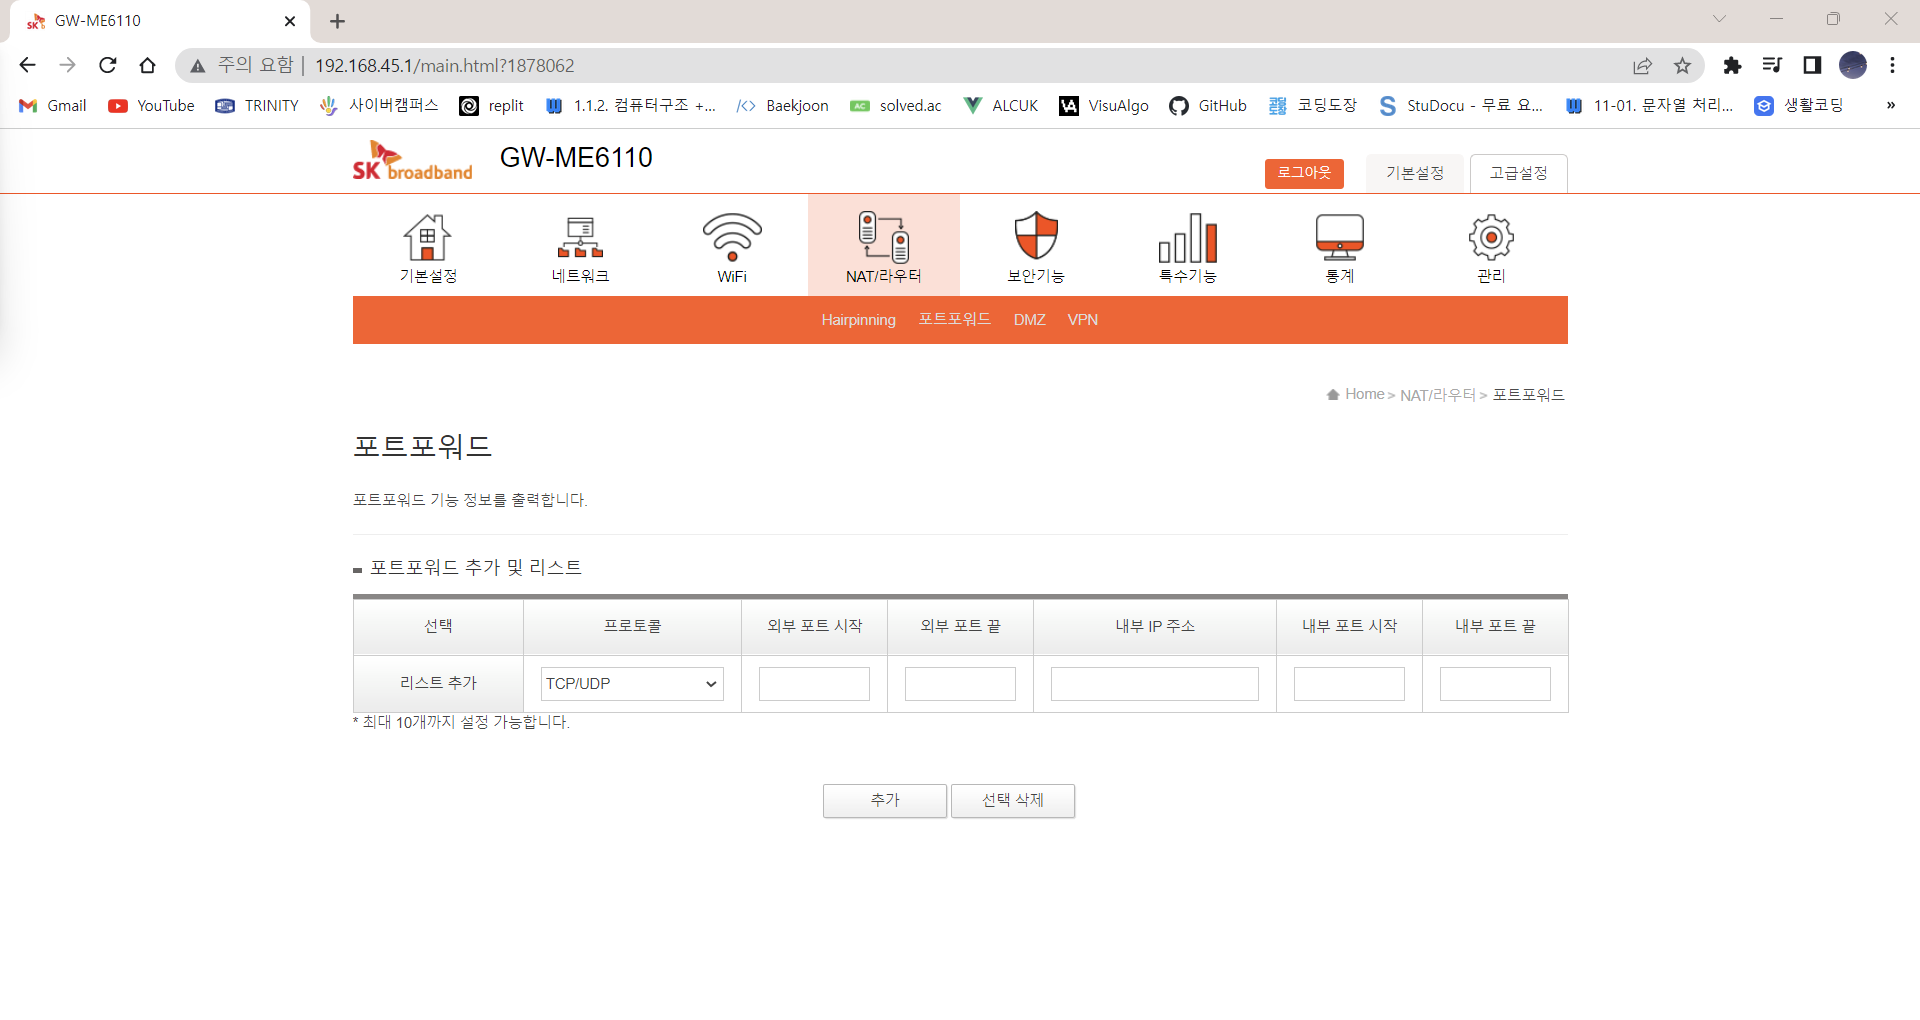Click the 추가 button

pyautogui.click(x=885, y=801)
